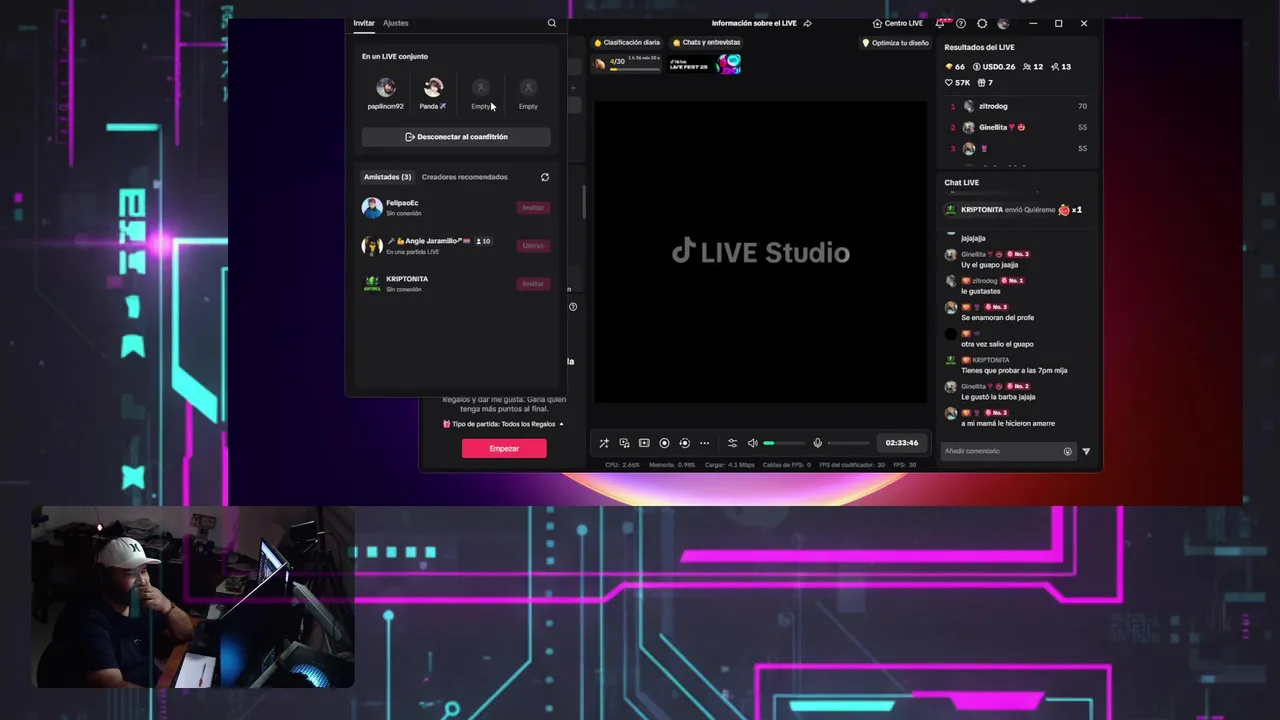
Task: Refresh the Amistades friends list
Action: click(545, 177)
